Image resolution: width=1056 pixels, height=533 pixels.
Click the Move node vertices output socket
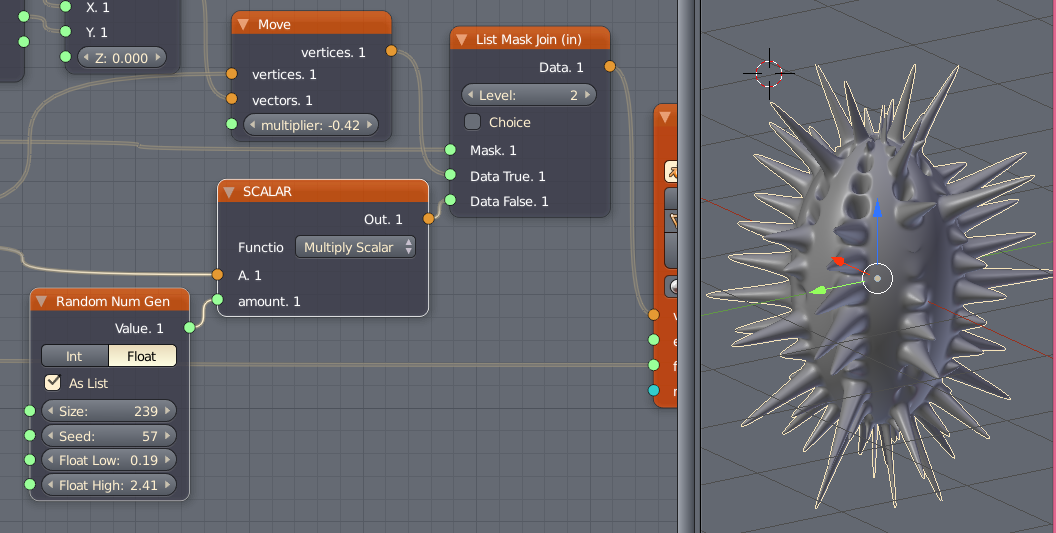[391, 51]
